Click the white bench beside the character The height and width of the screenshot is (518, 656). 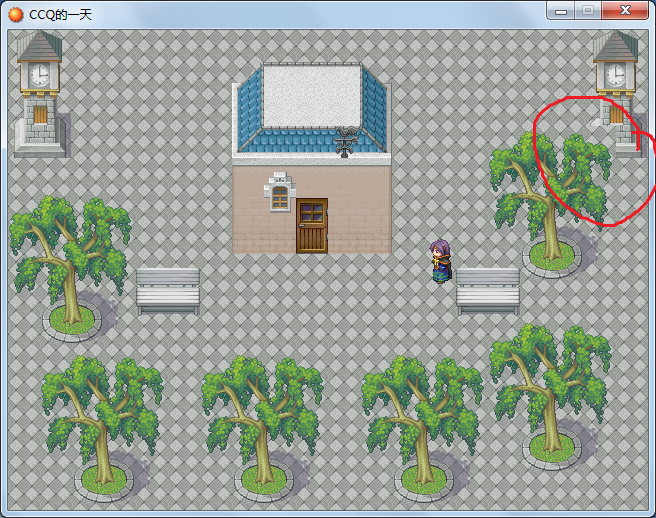point(488,291)
